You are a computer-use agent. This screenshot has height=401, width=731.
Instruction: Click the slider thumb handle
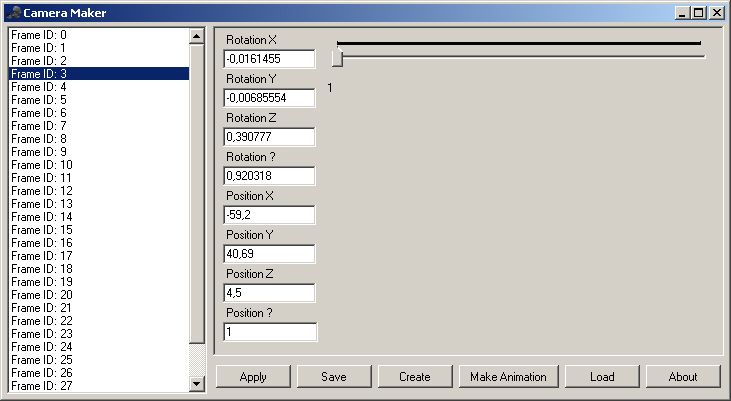coord(337,59)
